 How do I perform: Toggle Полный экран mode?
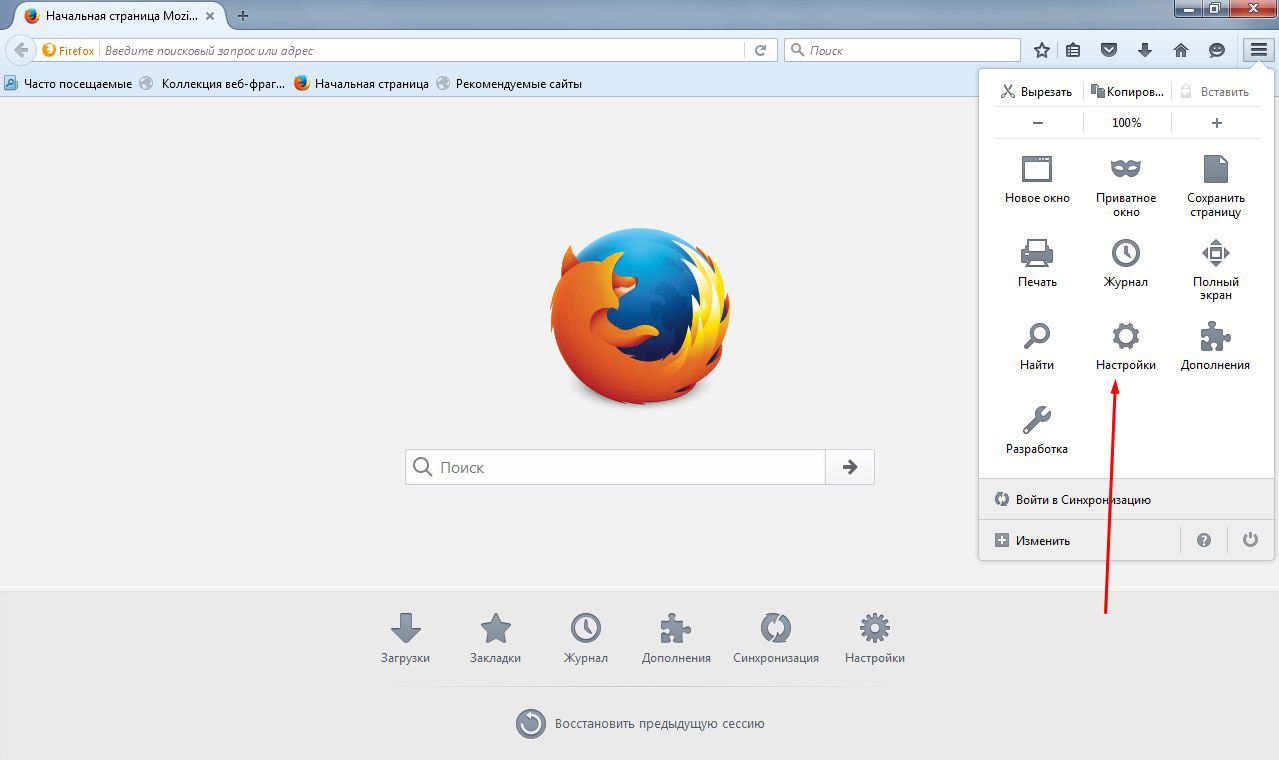tap(1214, 263)
